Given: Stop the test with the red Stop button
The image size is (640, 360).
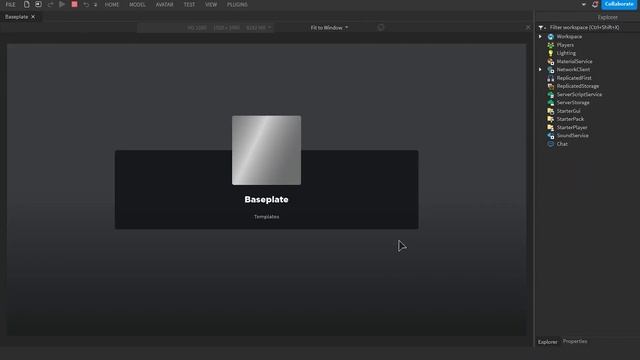Looking at the screenshot, I should [x=74, y=4].
